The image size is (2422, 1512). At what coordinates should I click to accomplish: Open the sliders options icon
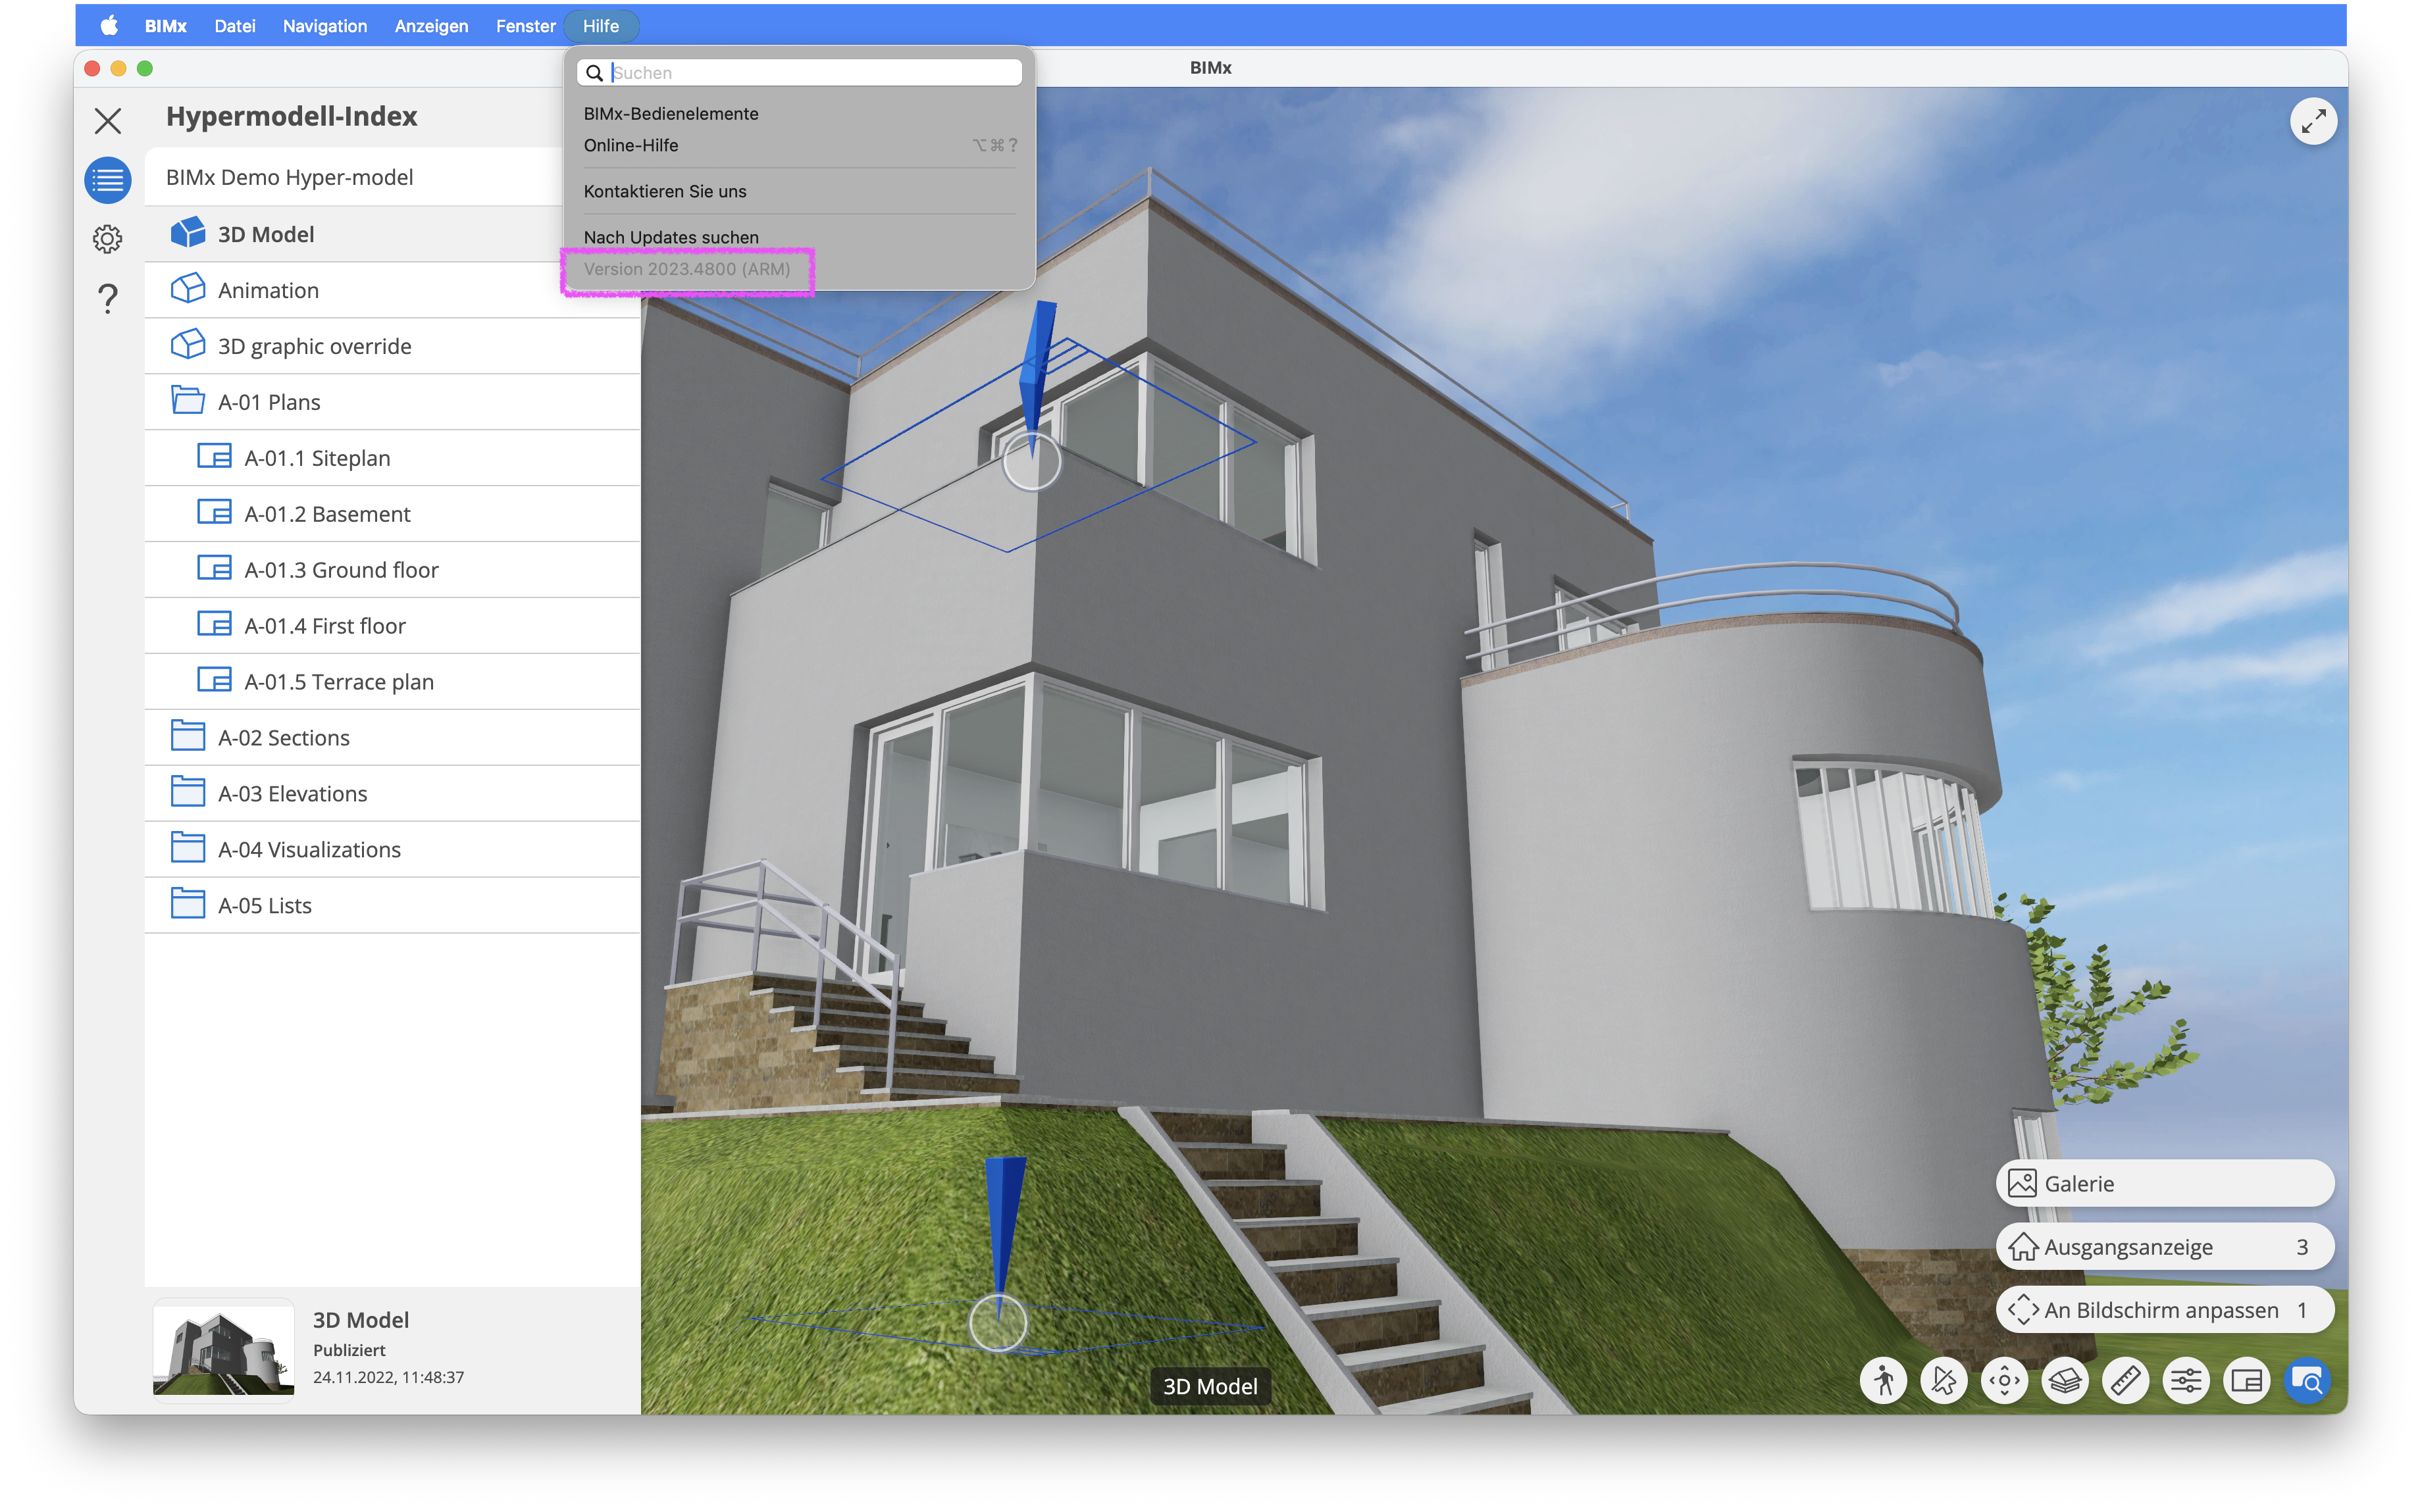pos(2186,1381)
